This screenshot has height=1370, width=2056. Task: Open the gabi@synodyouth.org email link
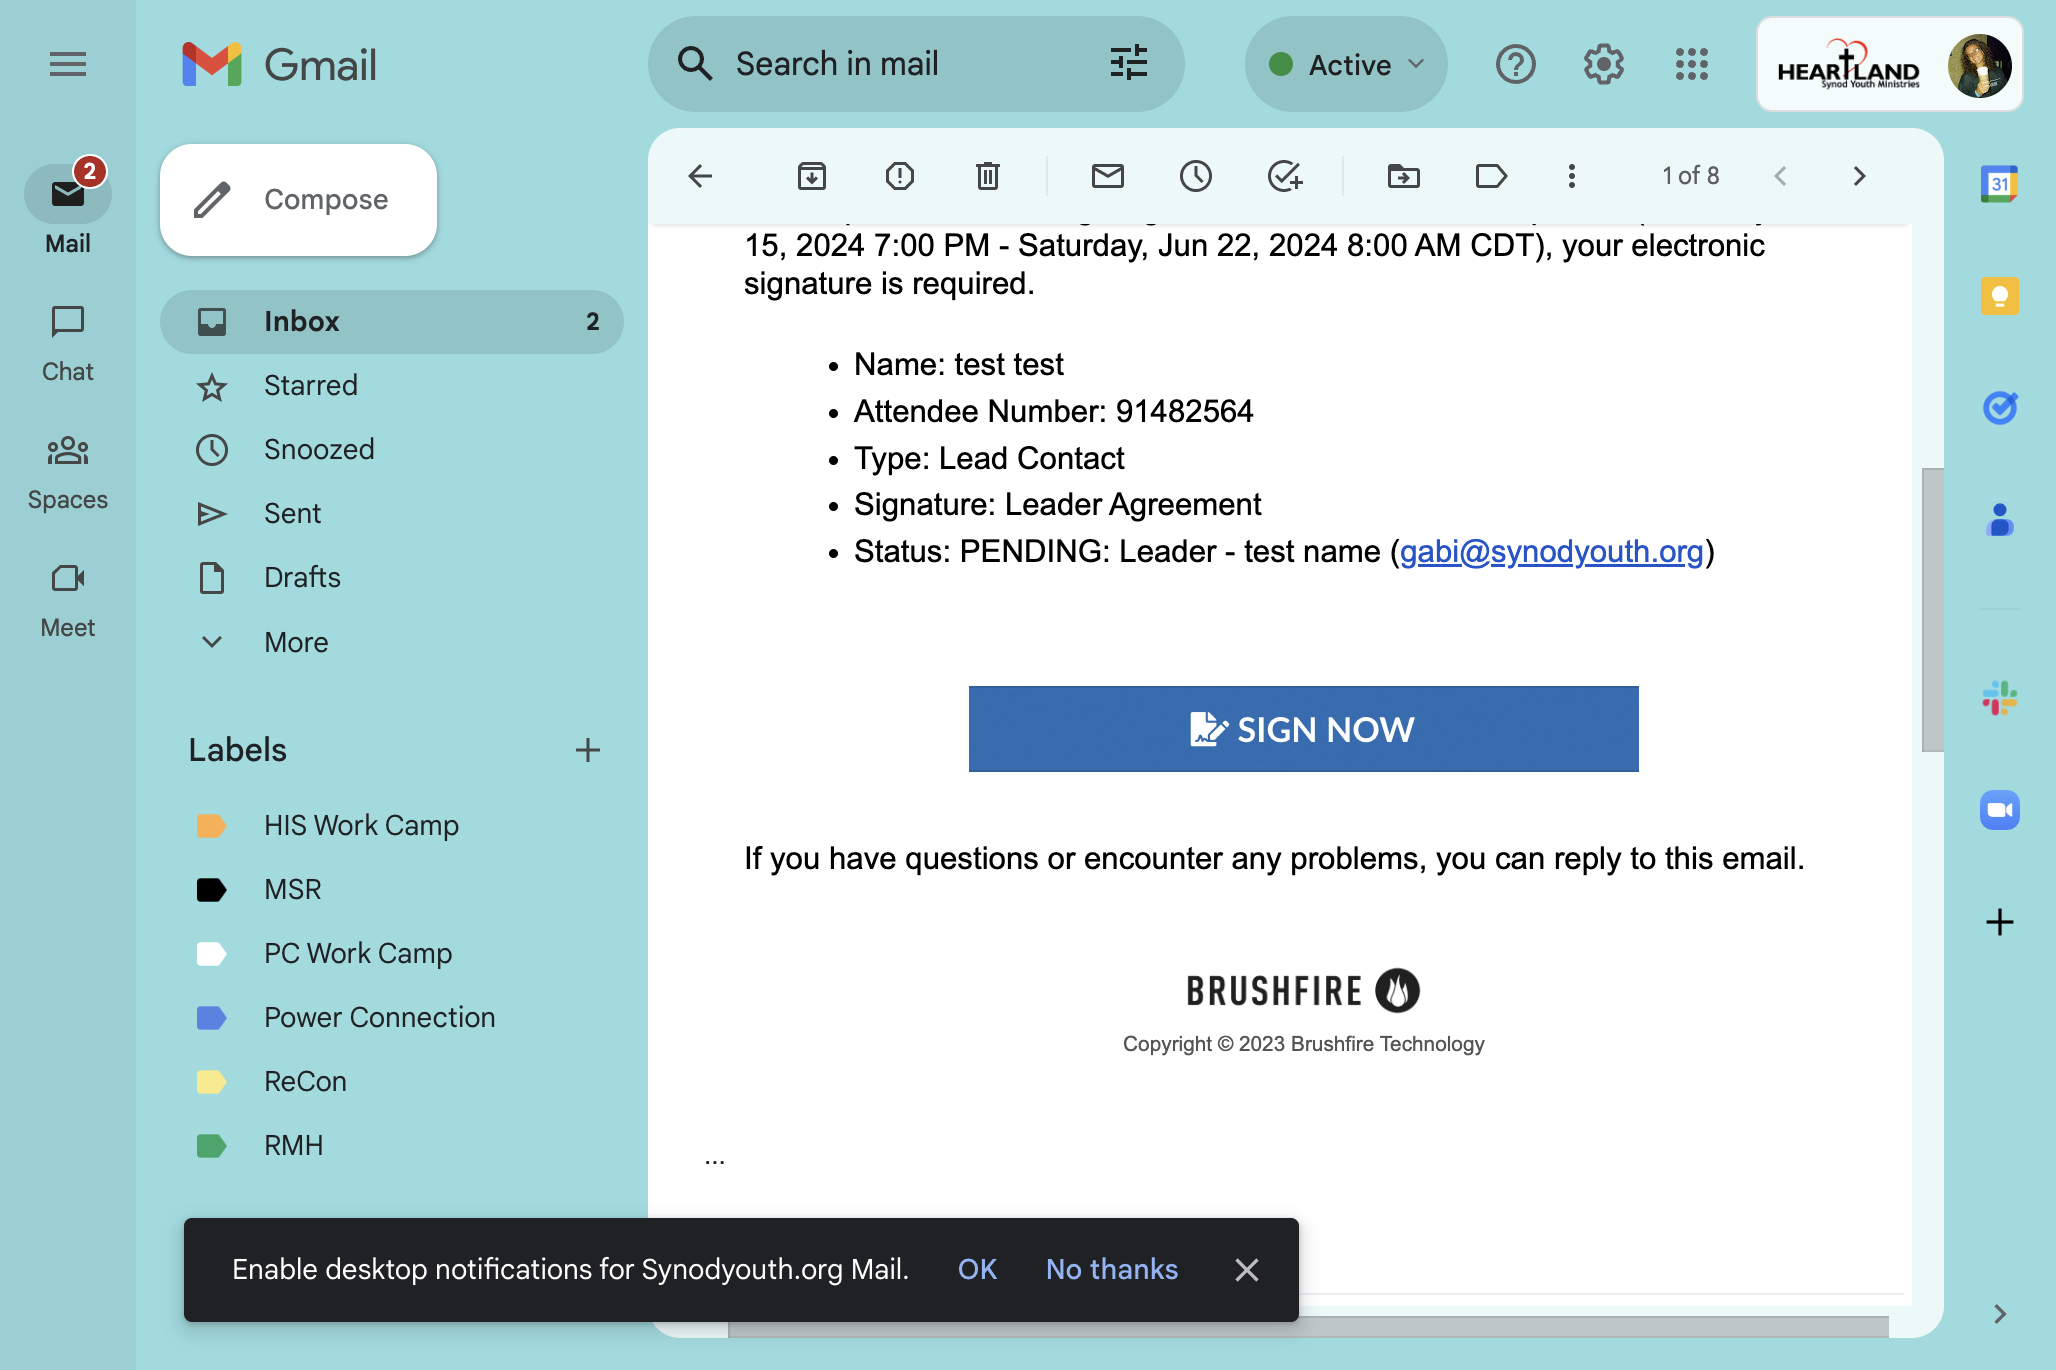1551,551
